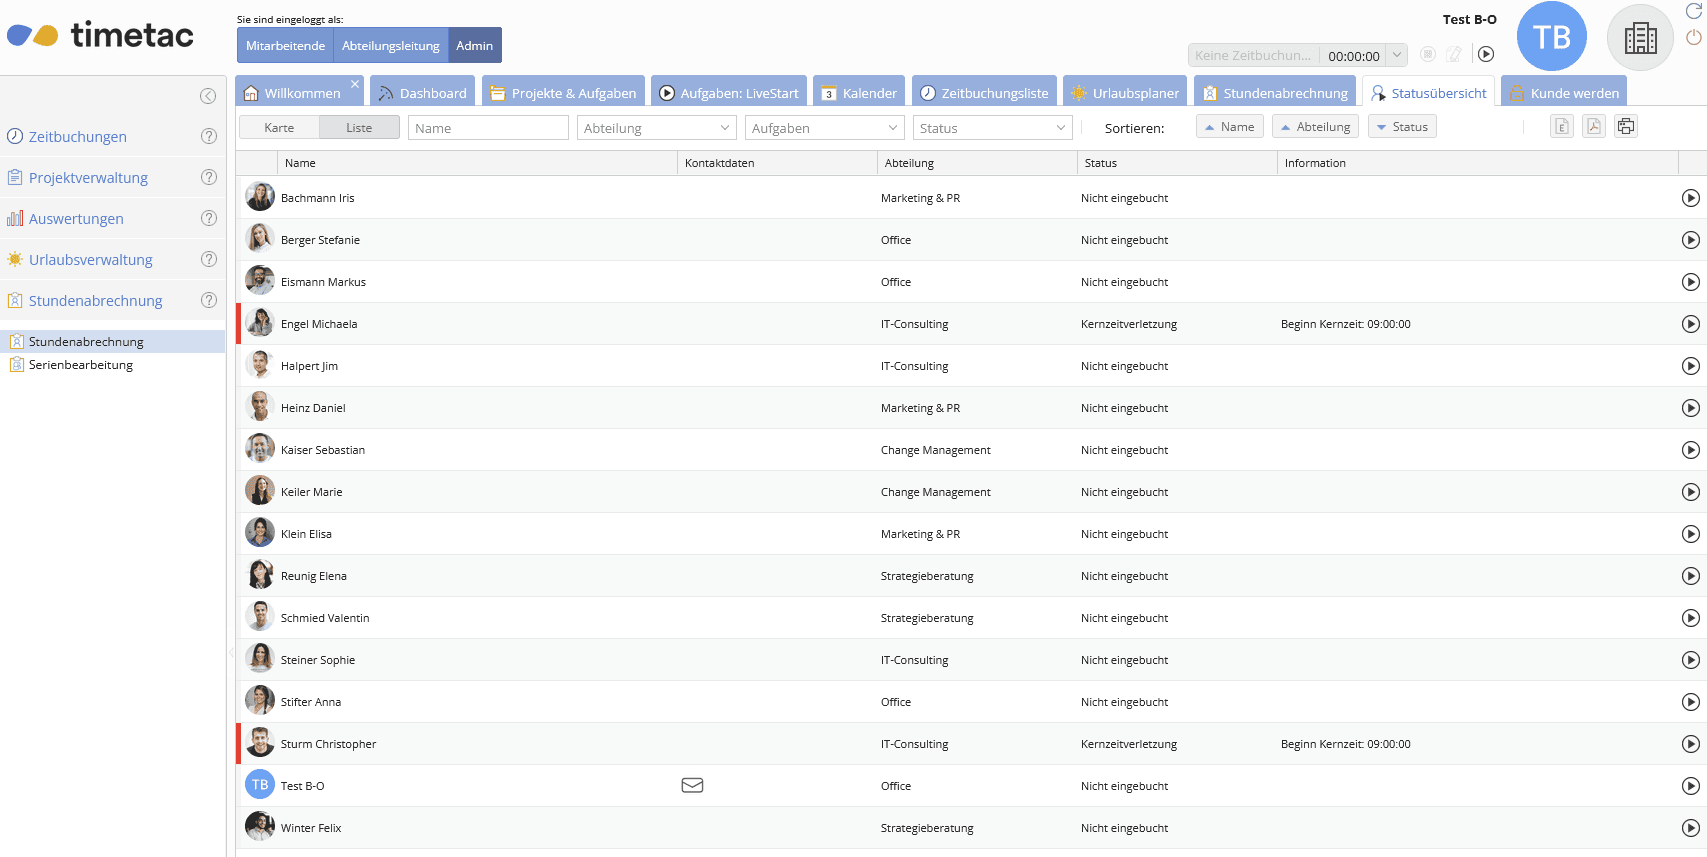The width and height of the screenshot is (1707, 857).
Task: Click the Name filter input field
Action: pyautogui.click(x=488, y=128)
